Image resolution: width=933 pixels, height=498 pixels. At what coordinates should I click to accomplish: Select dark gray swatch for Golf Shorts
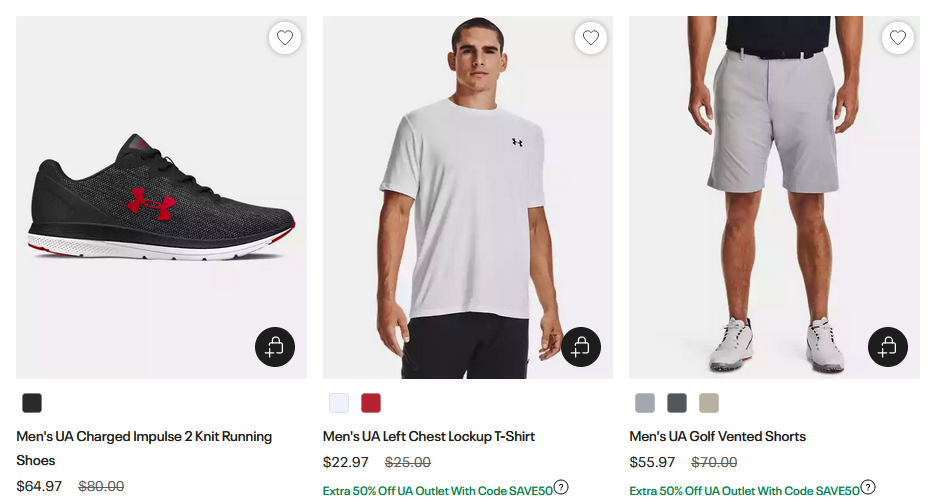[677, 403]
